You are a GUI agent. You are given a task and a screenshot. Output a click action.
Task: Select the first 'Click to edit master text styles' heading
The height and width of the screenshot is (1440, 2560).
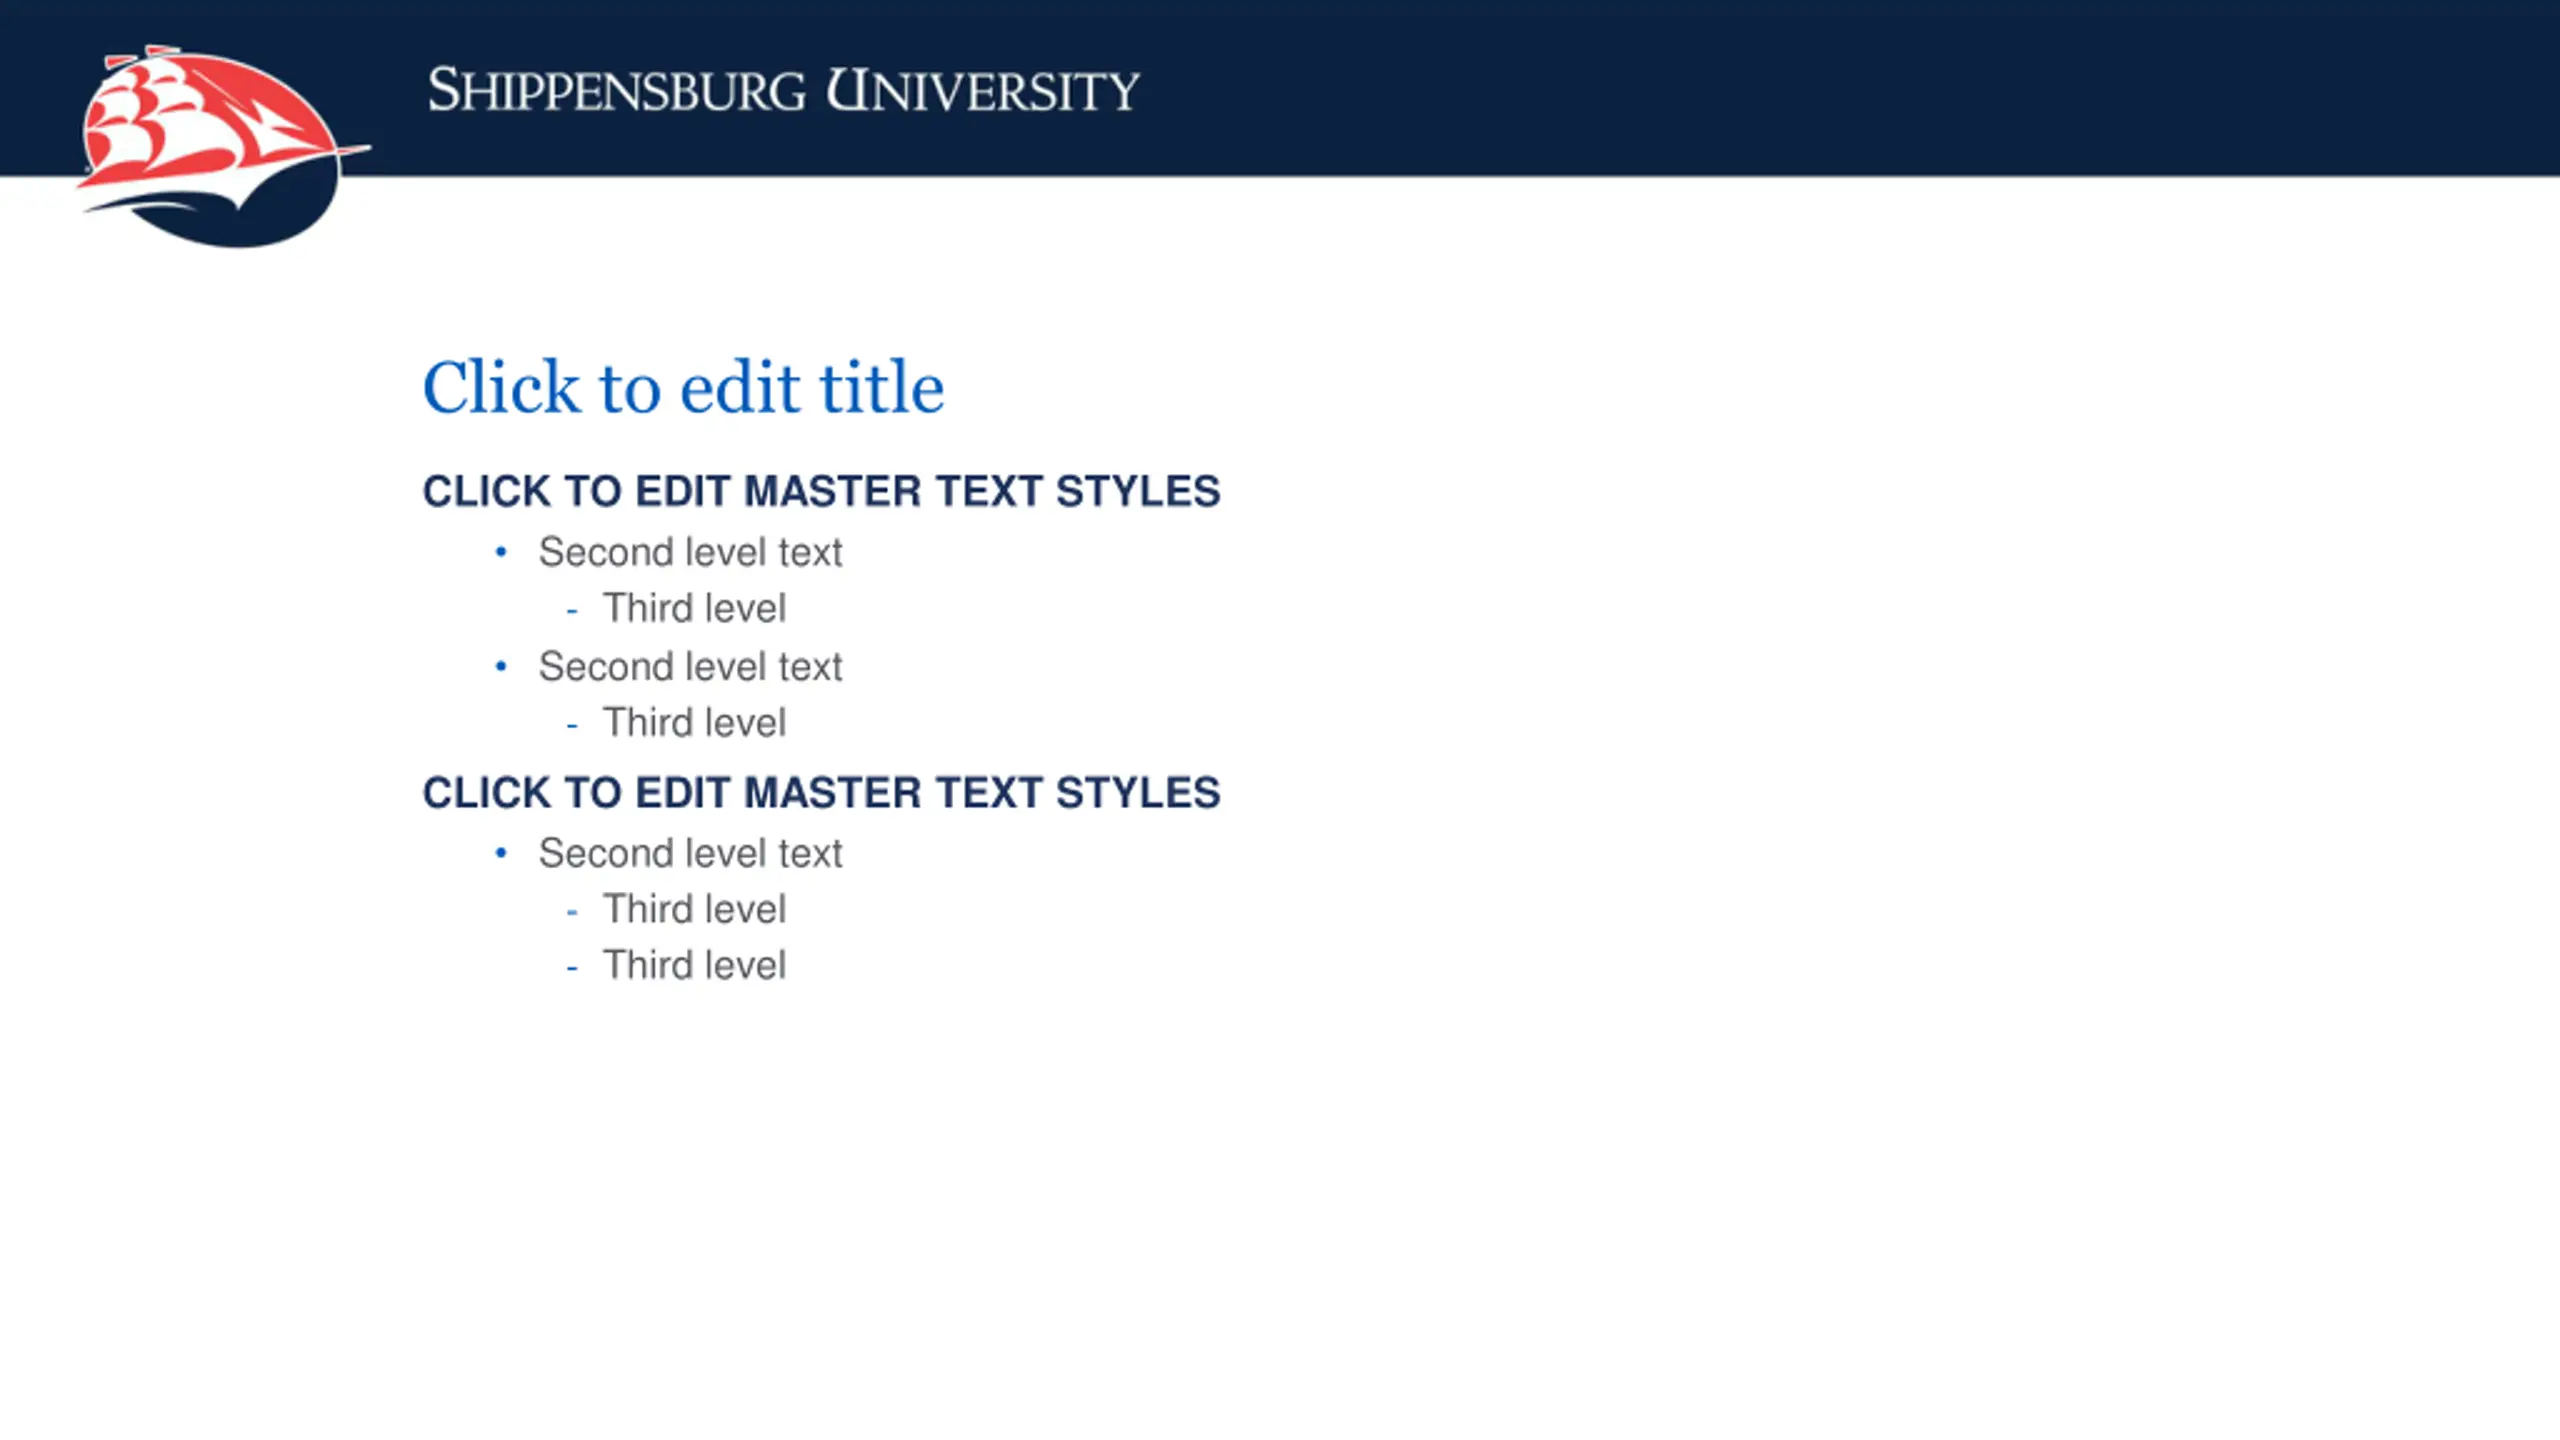[821, 491]
